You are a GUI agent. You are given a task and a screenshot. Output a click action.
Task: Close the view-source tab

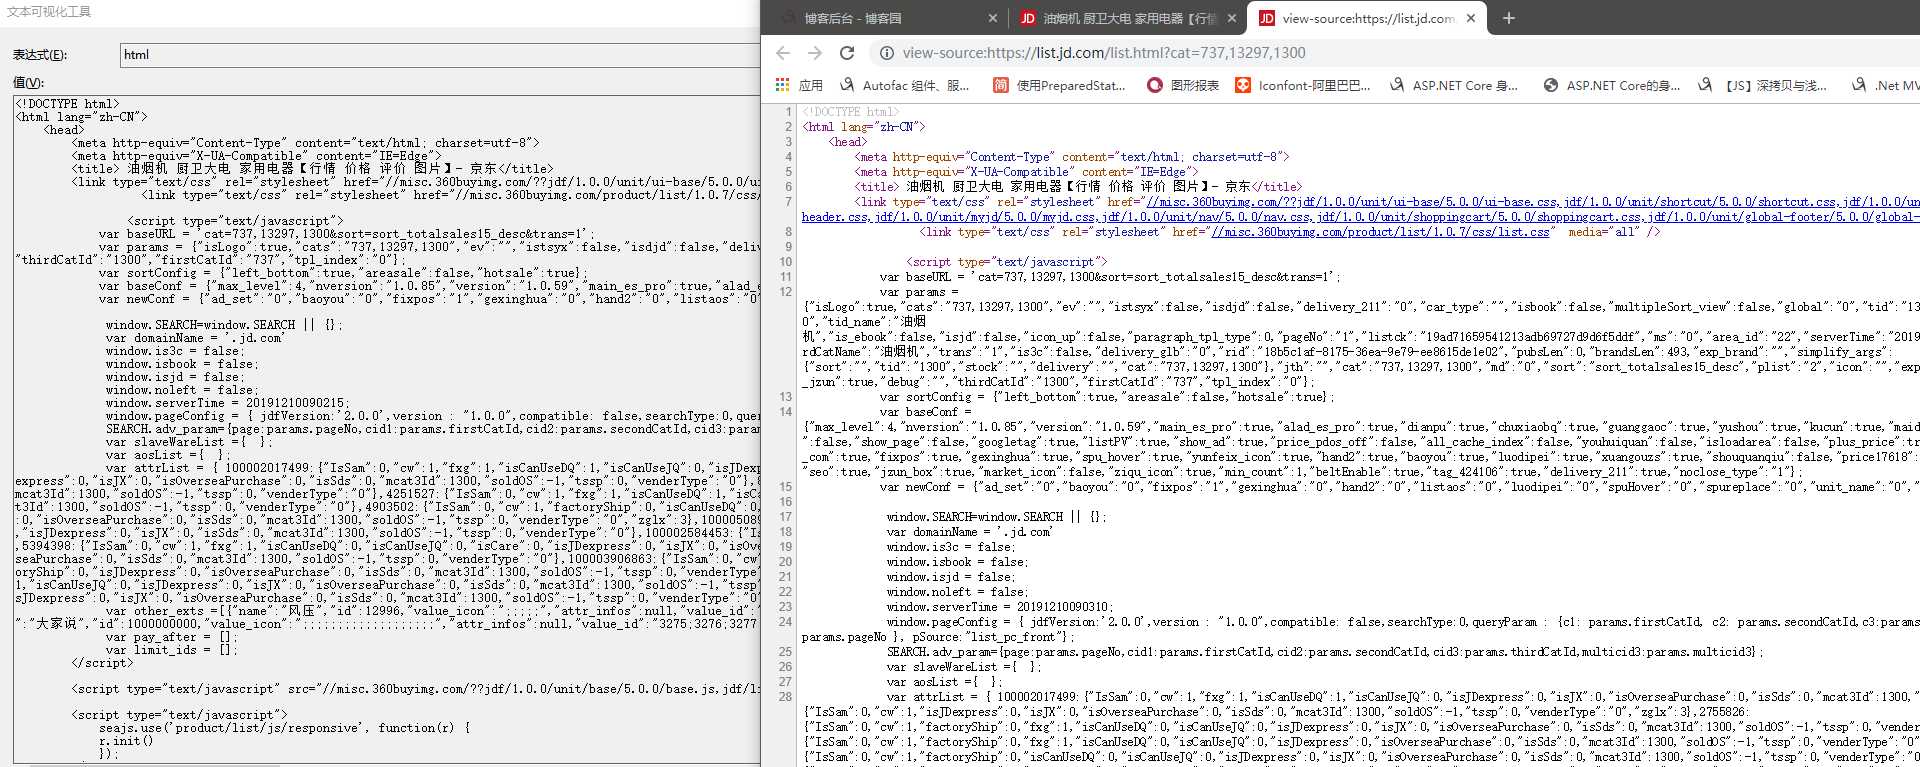pyautogui.click(x=1471, y=18)
